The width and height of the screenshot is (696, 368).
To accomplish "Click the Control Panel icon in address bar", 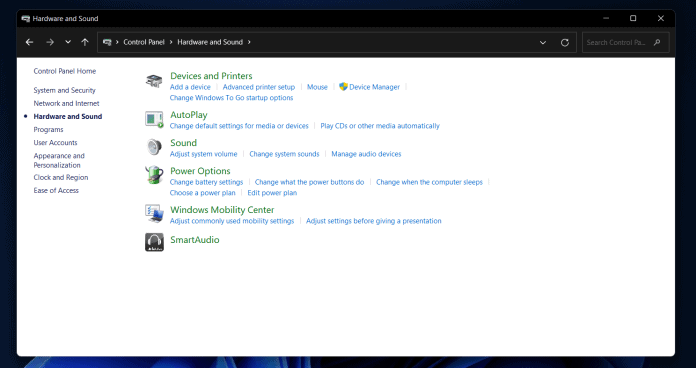I will 107,42.
